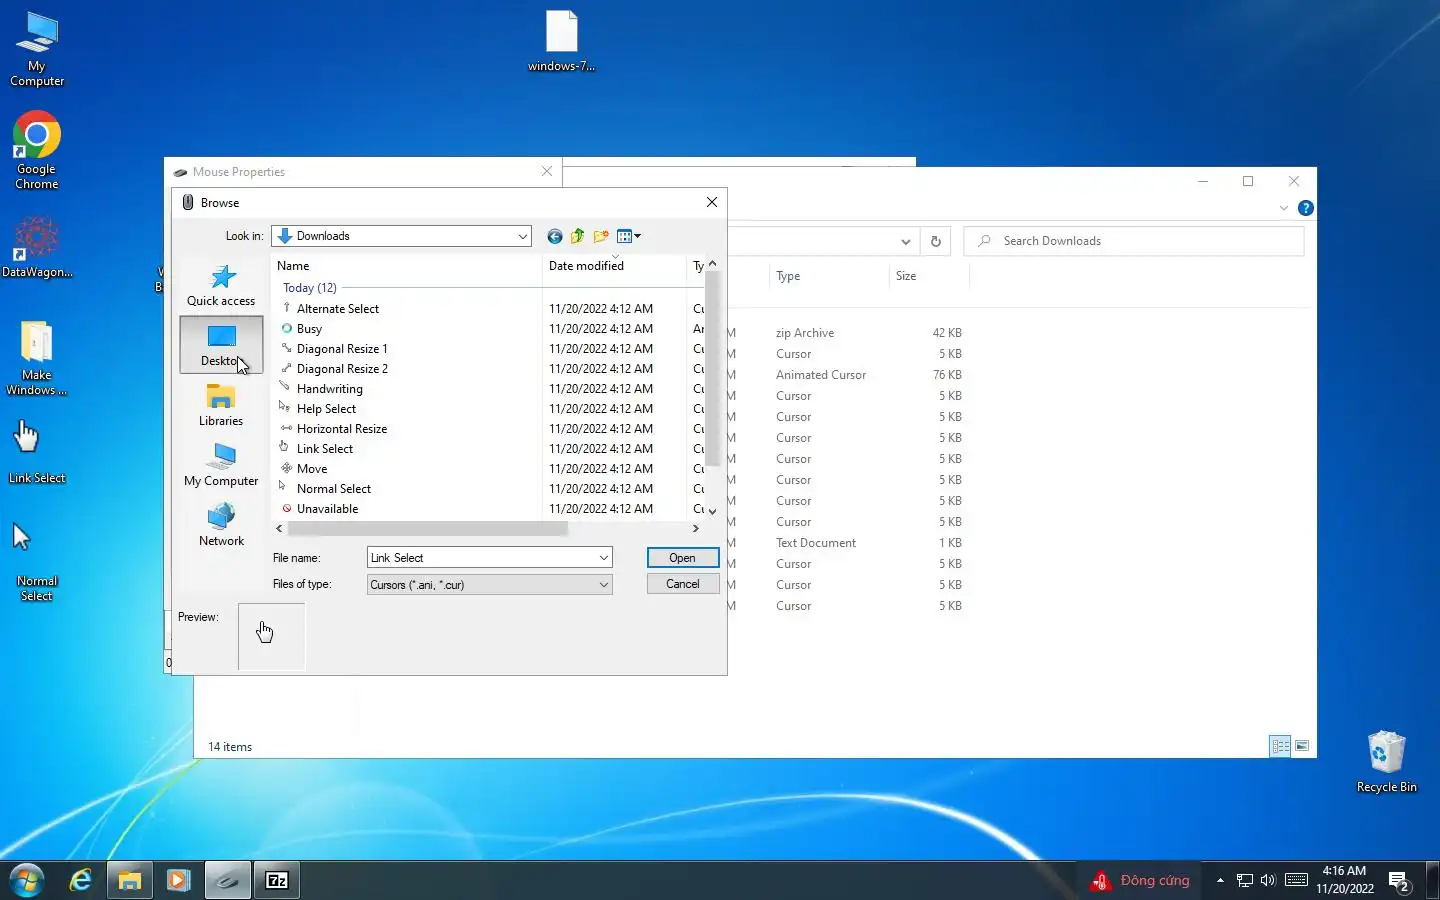The height and width of the screenshot is (900, 1440).
Task: Refresh the Explorer Downloads window
Action: [936, 241]
